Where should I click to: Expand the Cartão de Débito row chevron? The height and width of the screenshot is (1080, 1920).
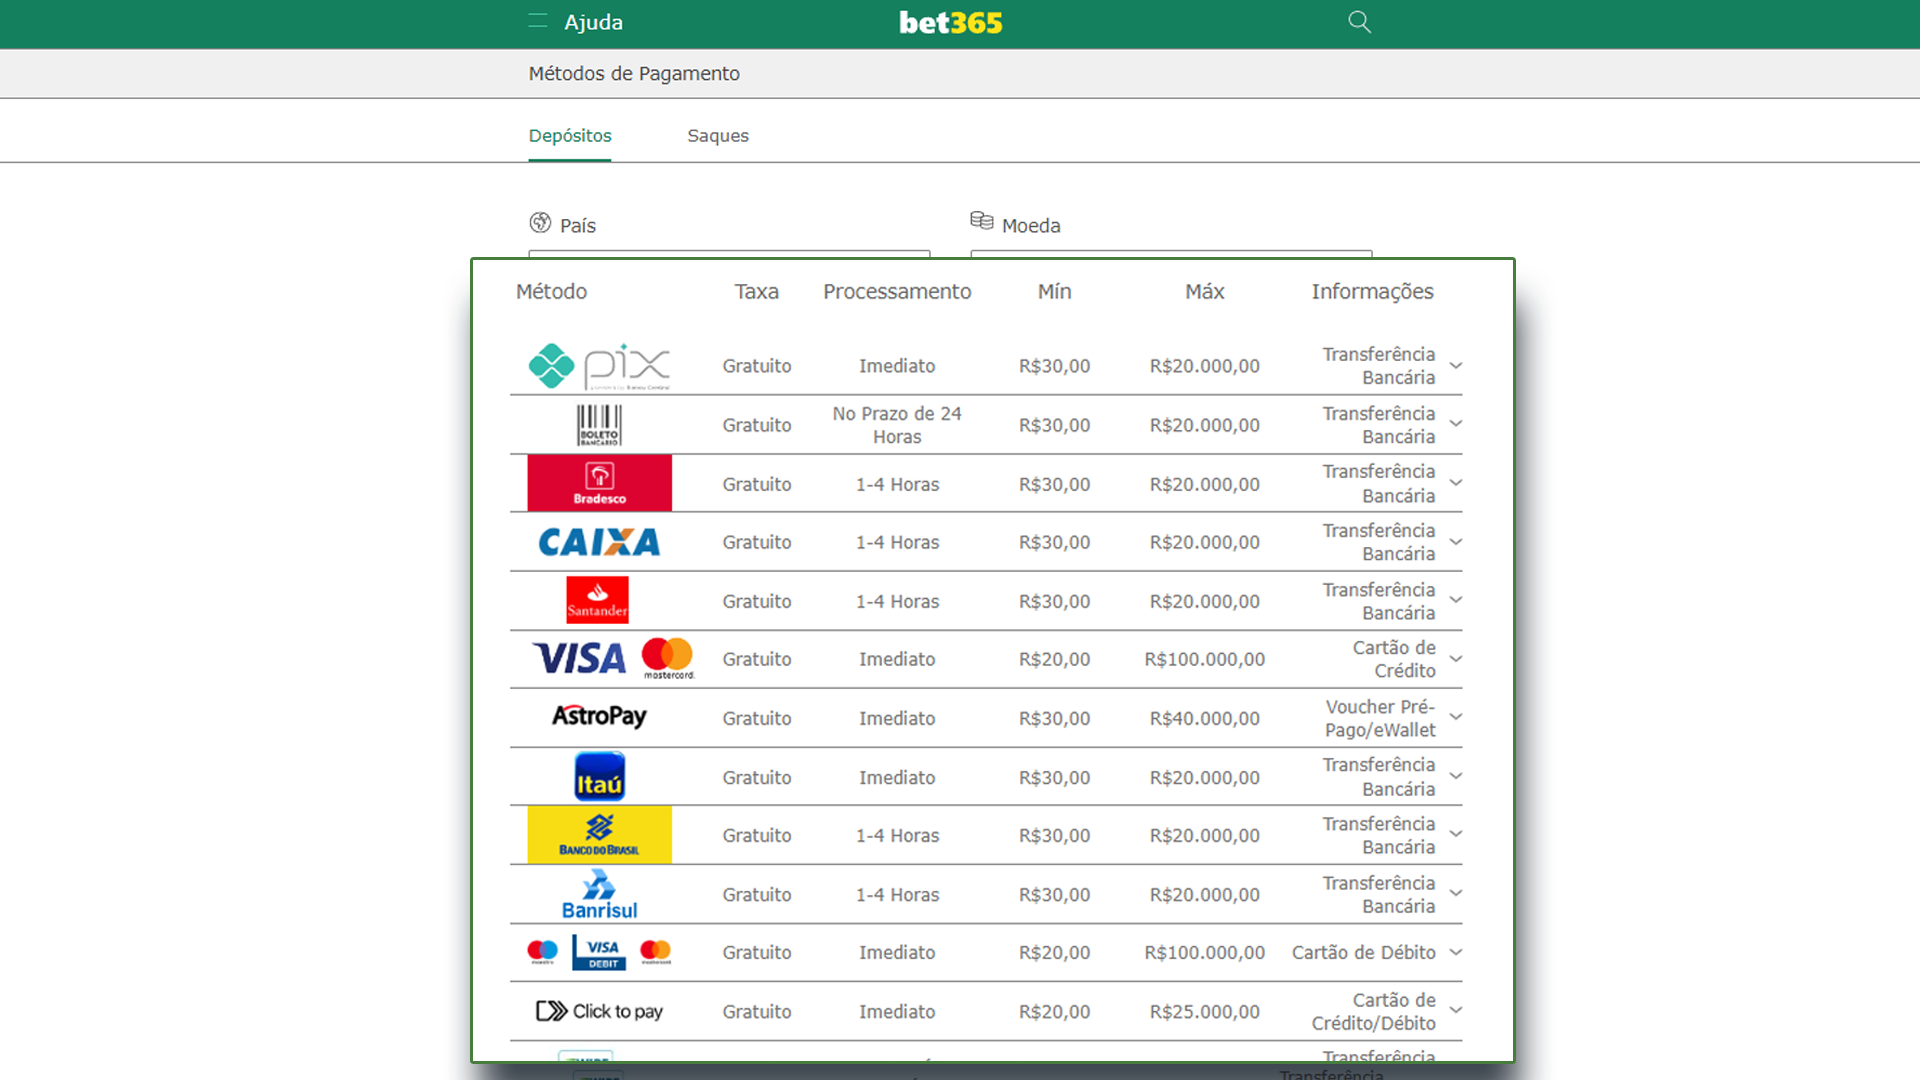(x=1456, y=952)
